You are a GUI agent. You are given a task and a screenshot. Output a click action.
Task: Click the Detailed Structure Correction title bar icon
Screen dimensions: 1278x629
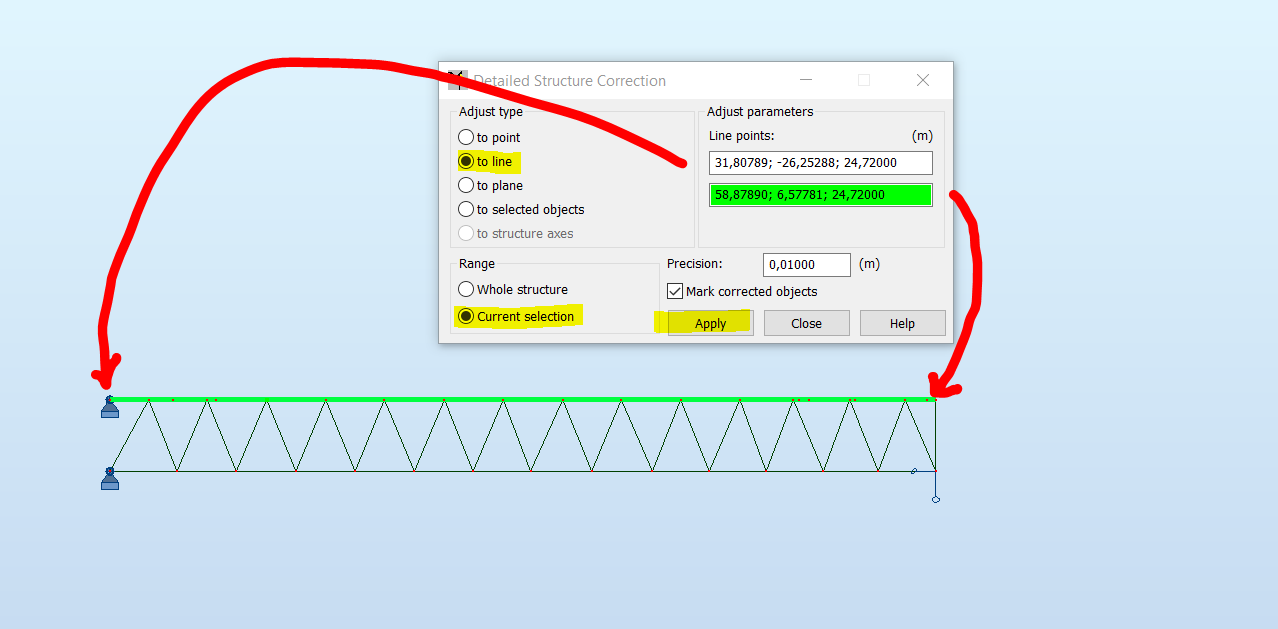point(456,80)
